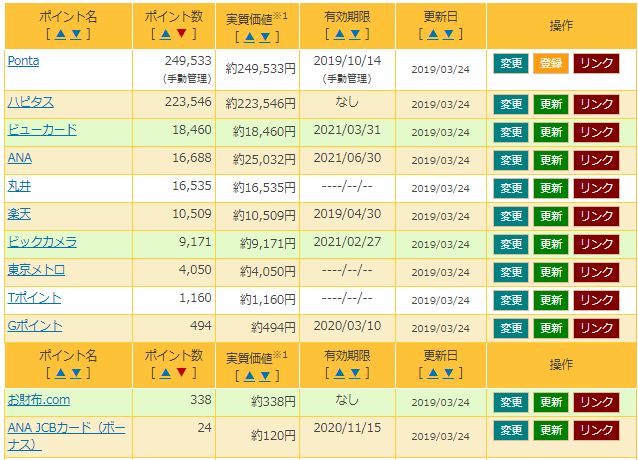Sort 有効期限 descending in top header

355,34
